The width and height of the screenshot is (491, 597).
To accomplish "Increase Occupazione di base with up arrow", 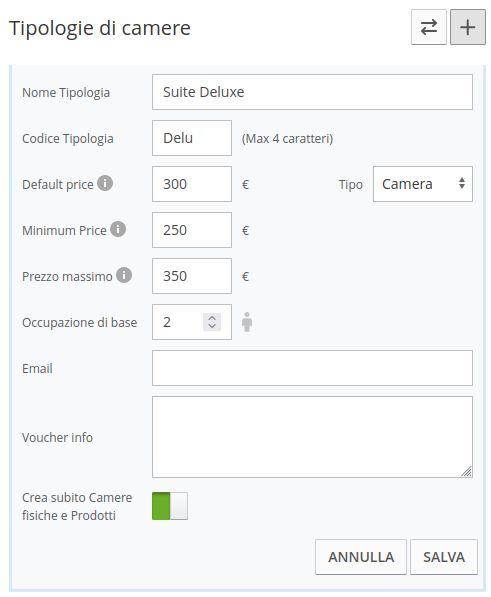I will [212, 318].
